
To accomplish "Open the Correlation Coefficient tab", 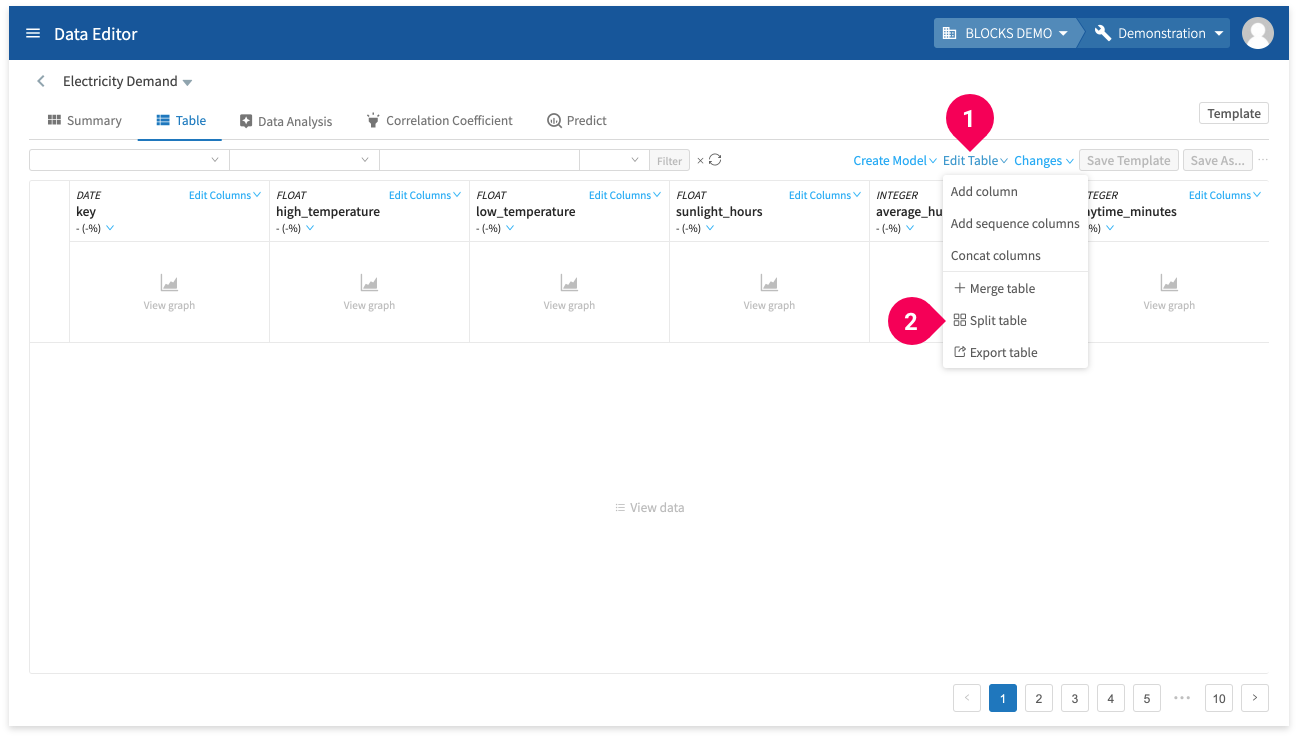I will click(439, 120).
